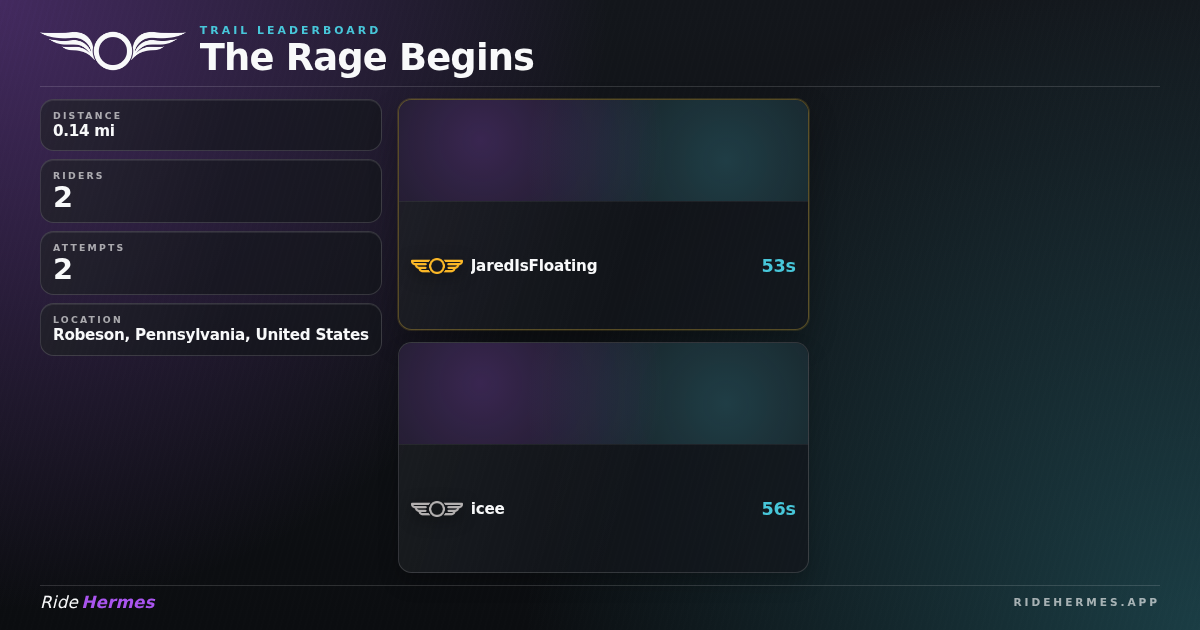Open second-place card banner image
The height and width of the screenshot is (630, 1200).
pos(603,394)
